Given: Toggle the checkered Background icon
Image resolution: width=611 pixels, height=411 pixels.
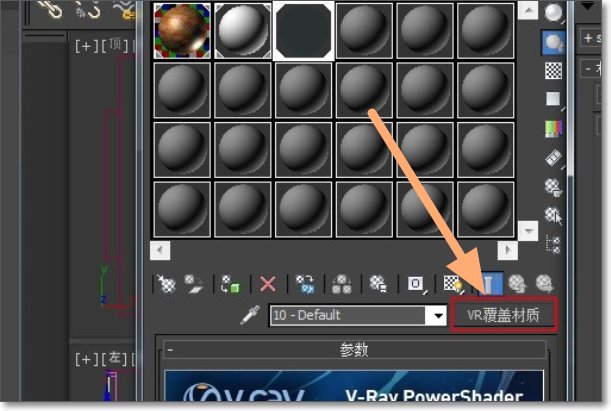Looking at the screenshot, I should click(x=553, y=71).
